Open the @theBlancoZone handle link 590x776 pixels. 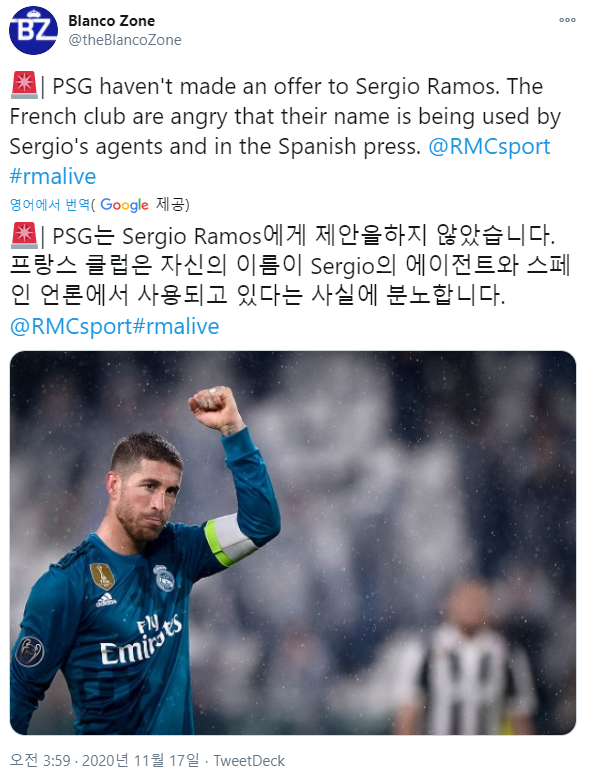pos(125,40)
